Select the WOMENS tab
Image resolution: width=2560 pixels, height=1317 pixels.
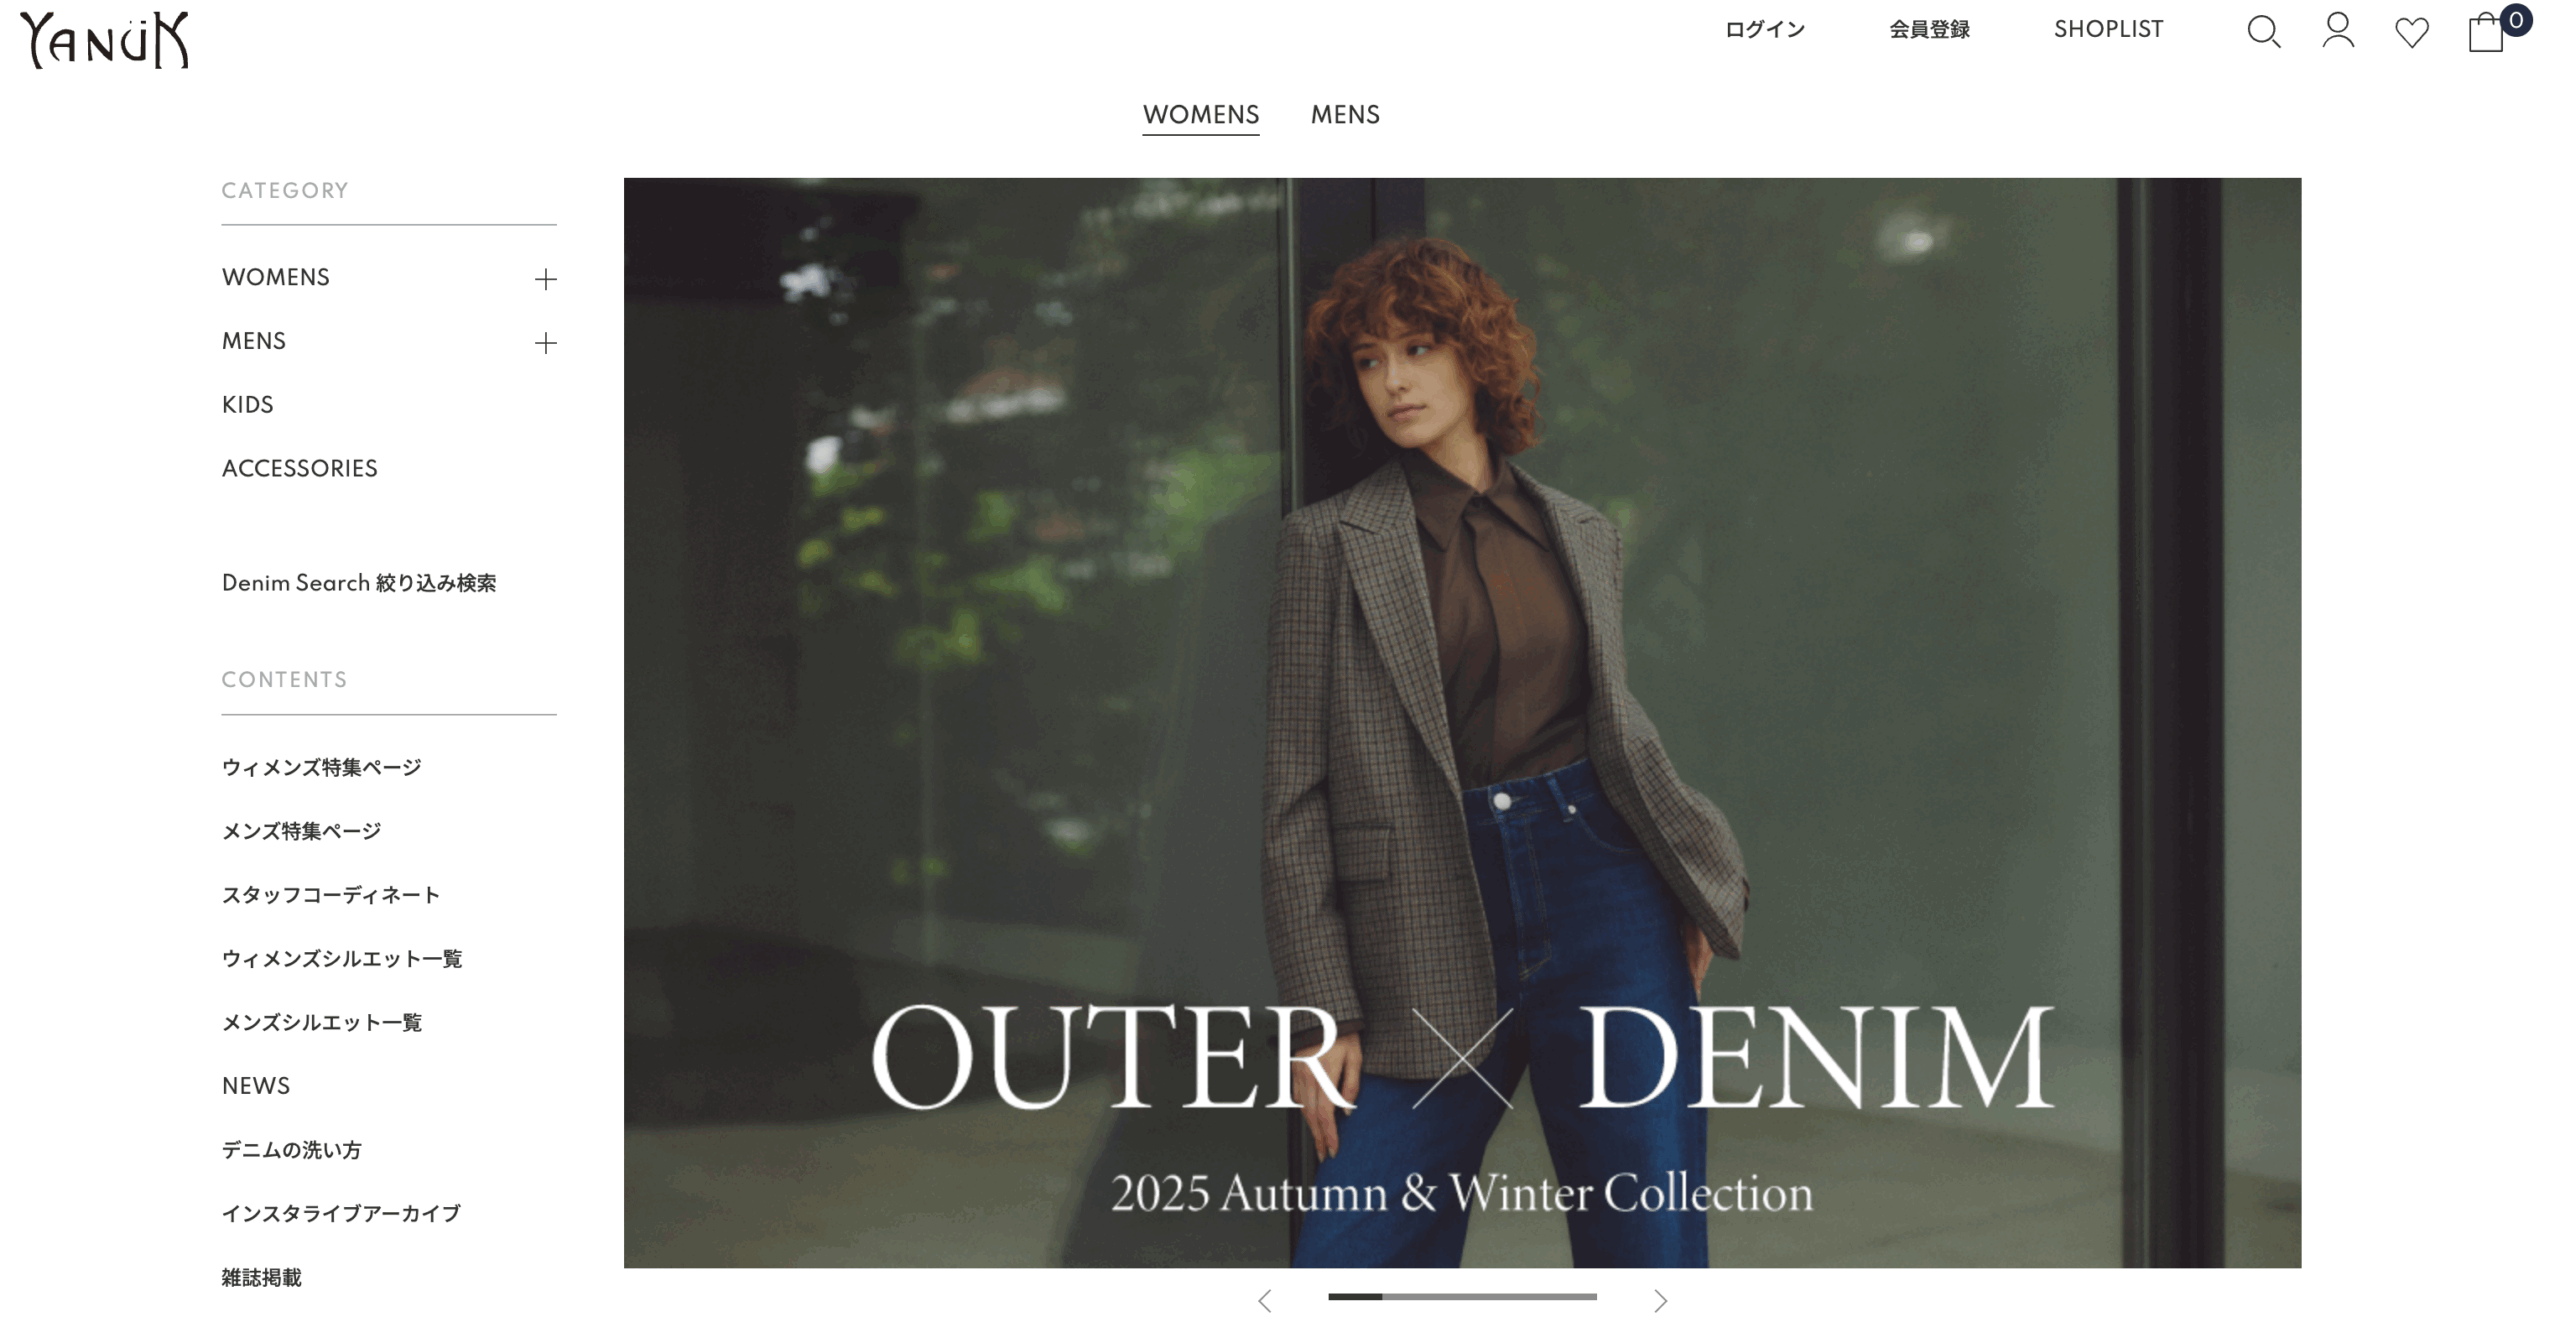tap(1200, 115)
